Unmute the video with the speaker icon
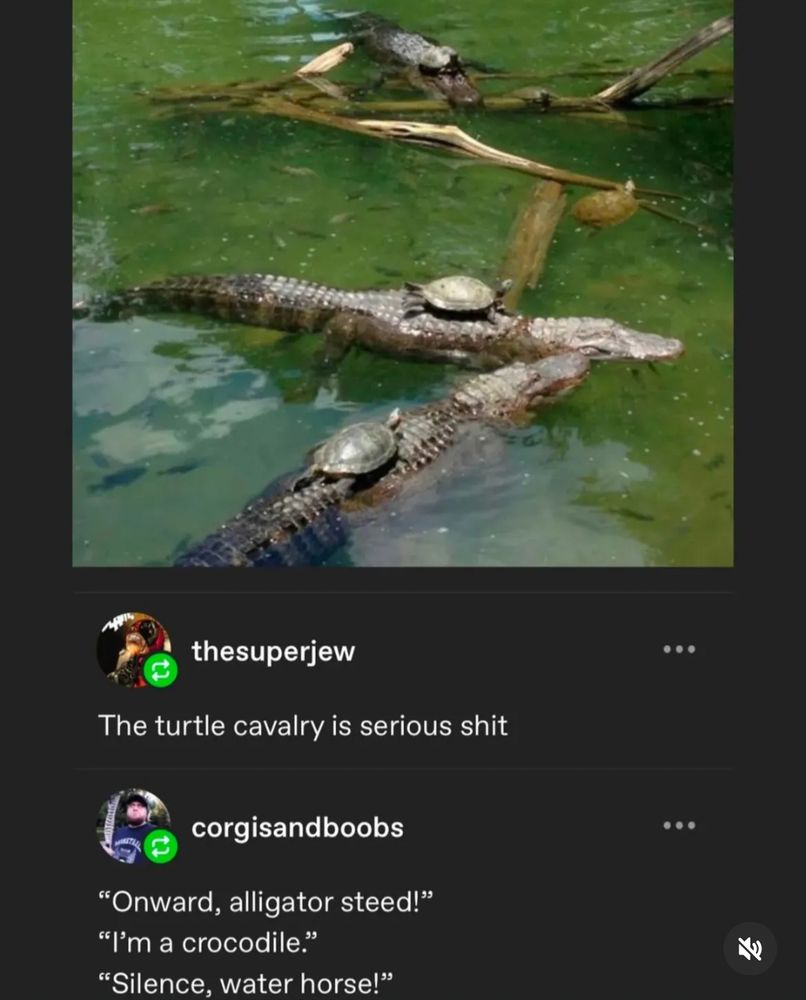The height and width of the screenshot is (1000, 806). [x=750, y=948]
